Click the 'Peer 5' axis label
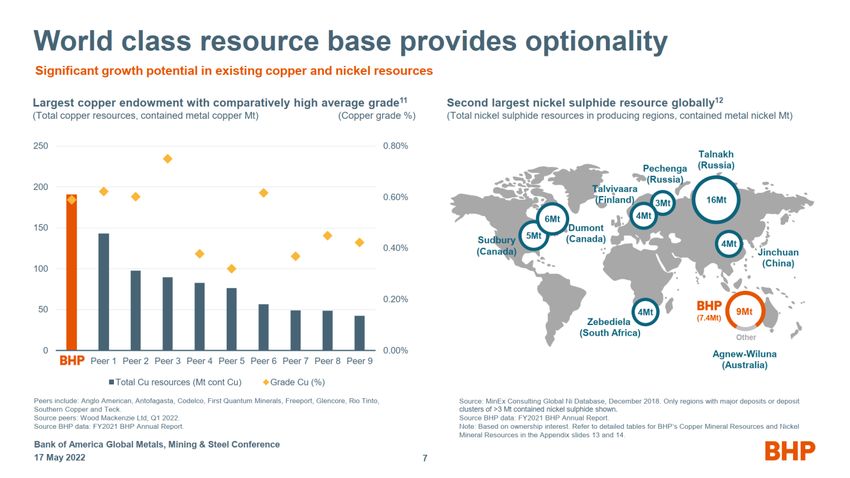Image resolution: width=850 pixels, height=478 pixels. pyautogui.click(x=231, y=361)
